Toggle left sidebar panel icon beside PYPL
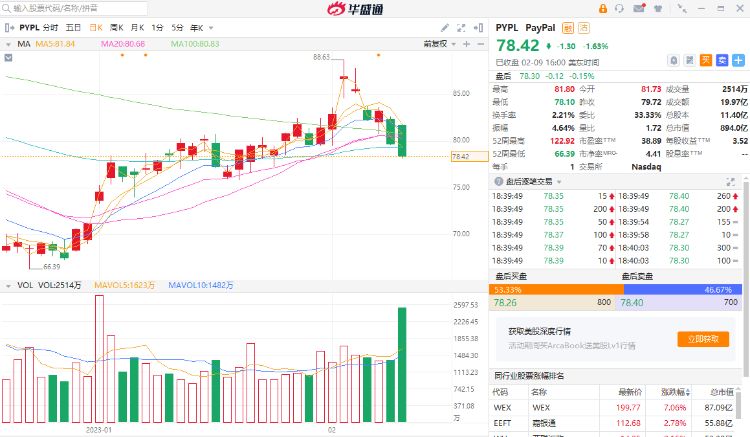Viewport: 750px width, 437px height. pyautogui.click(x=9, y=28)
